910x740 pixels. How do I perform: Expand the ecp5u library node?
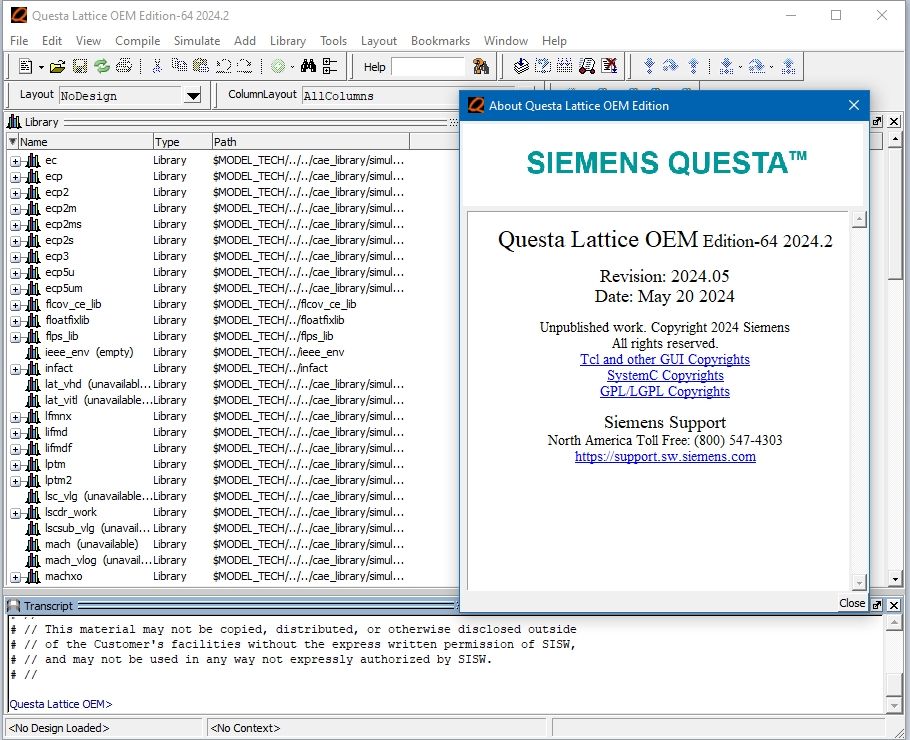point(16,273)
